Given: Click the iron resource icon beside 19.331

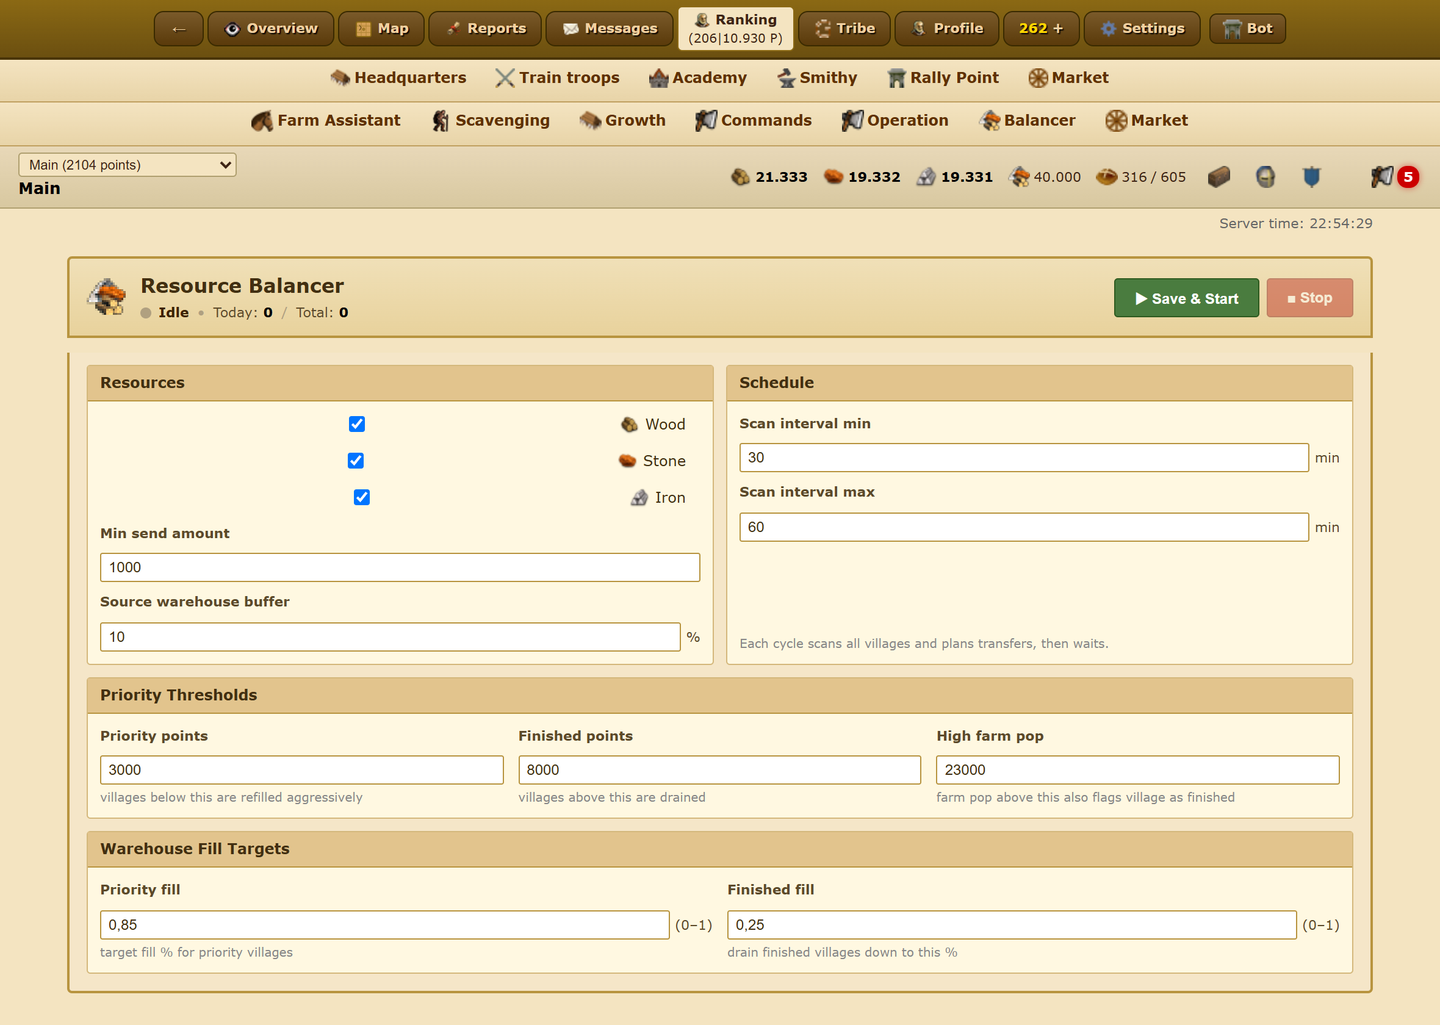Looking at the screenshot, I should pyautogui.click(x=926, y=177).
